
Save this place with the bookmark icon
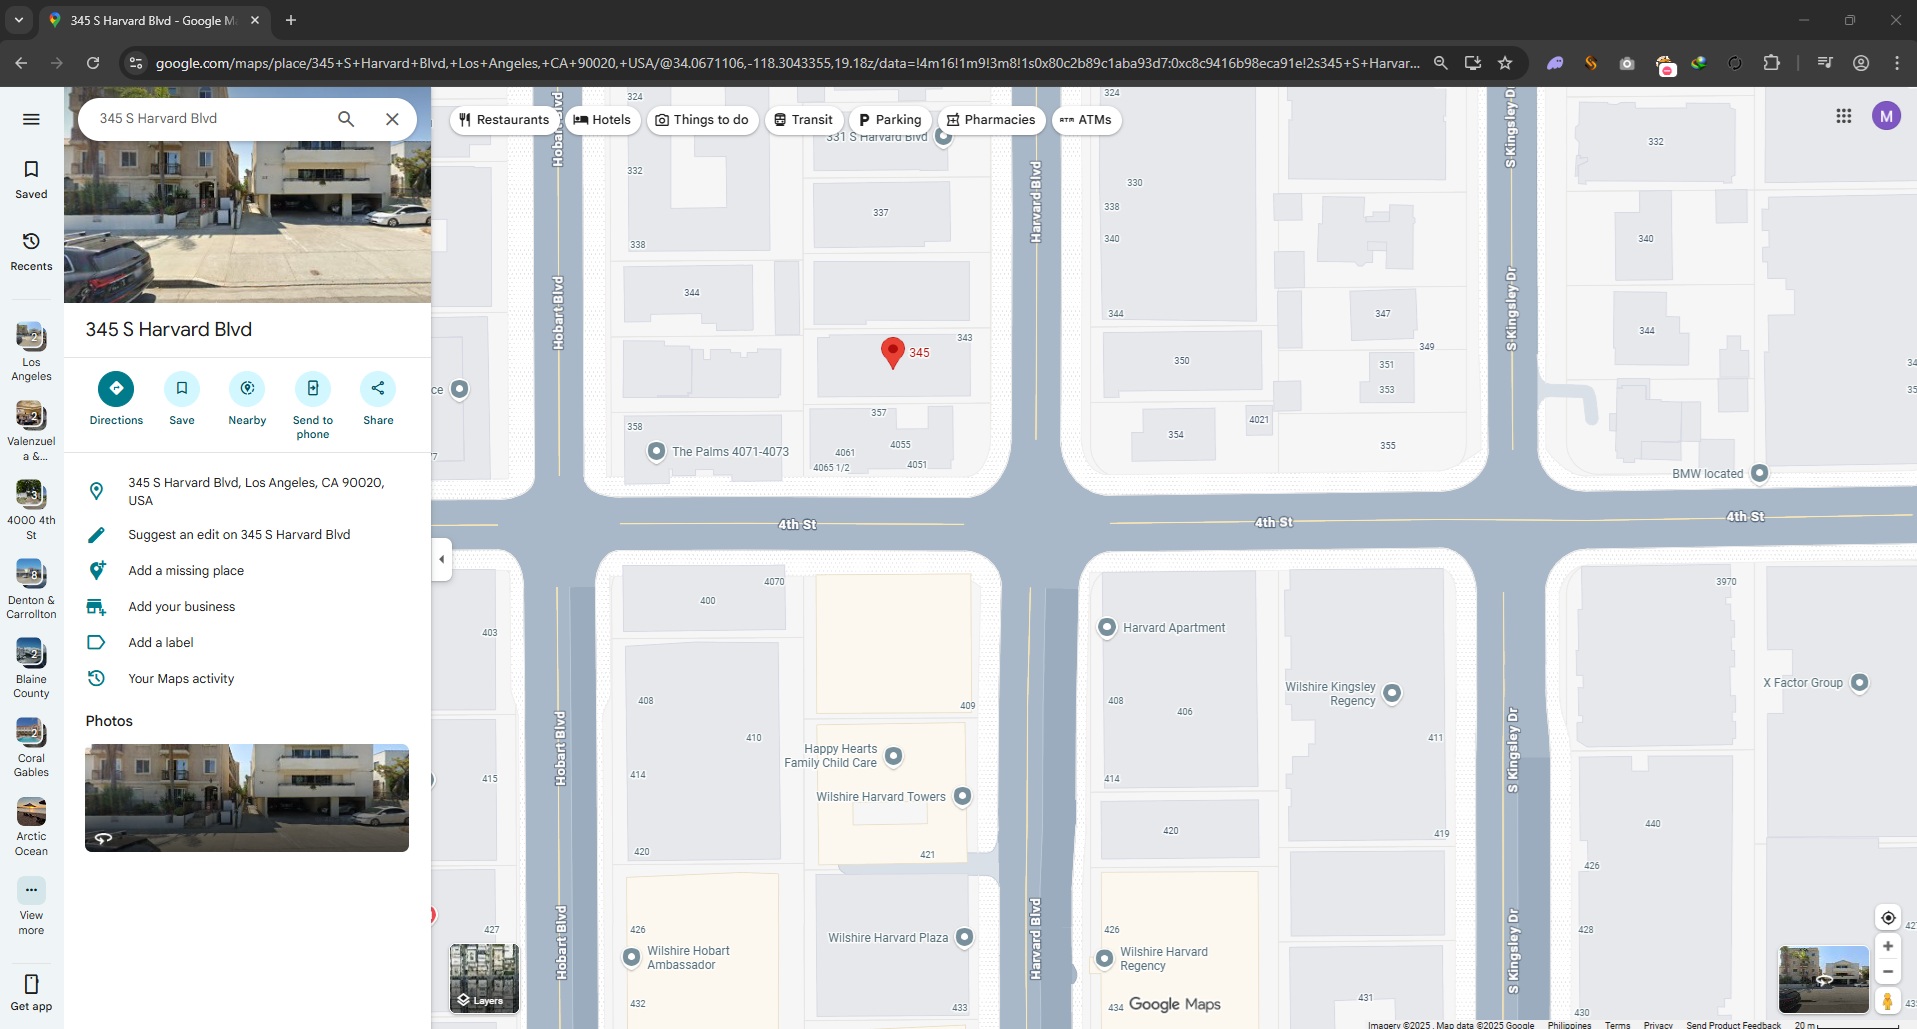pyautogui.click(x=182, y=389)
